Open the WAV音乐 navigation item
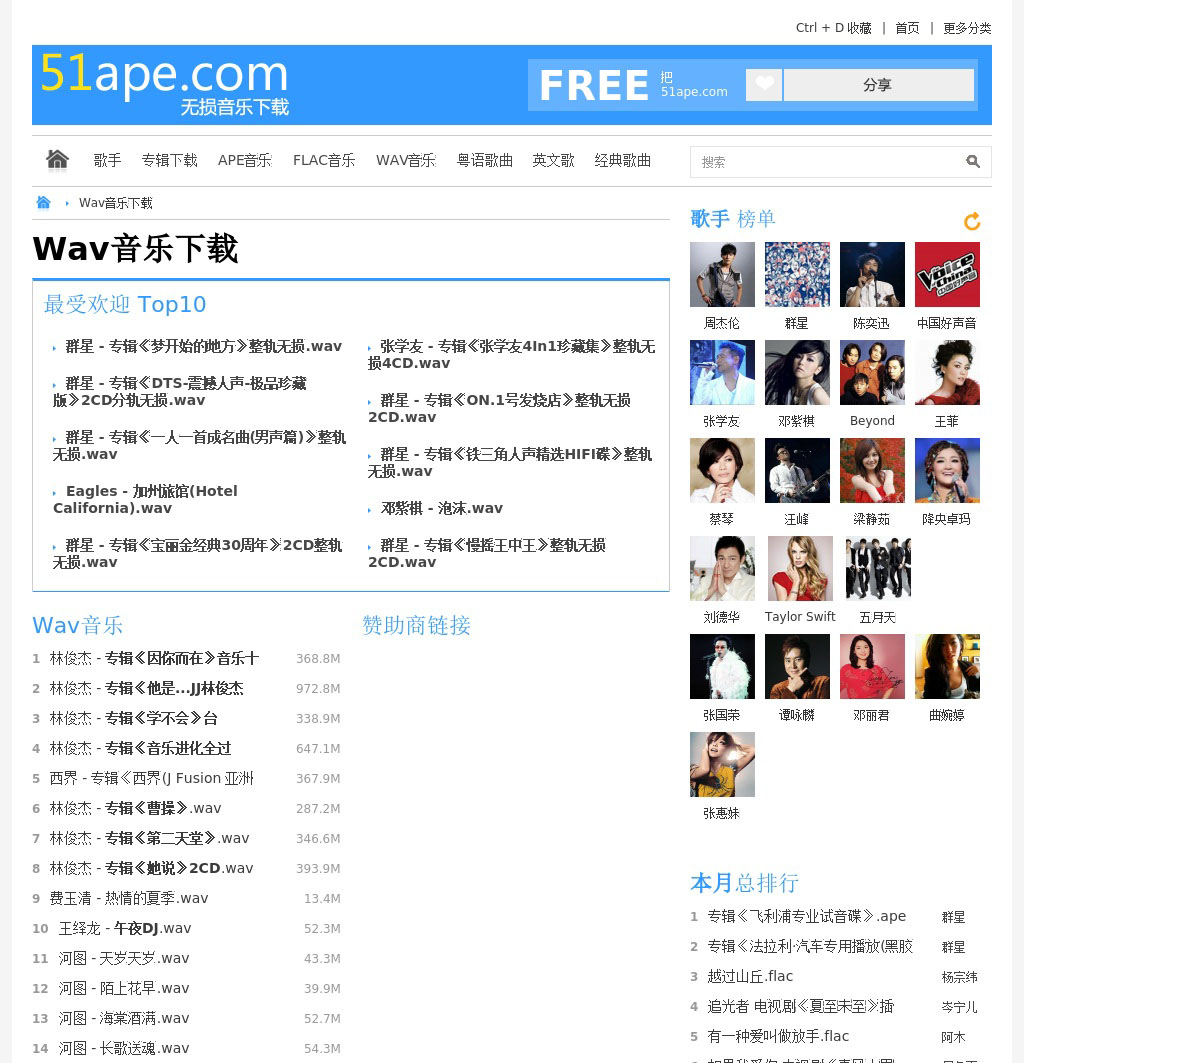Screen dimensions: 1200x1063 [405, 160]
